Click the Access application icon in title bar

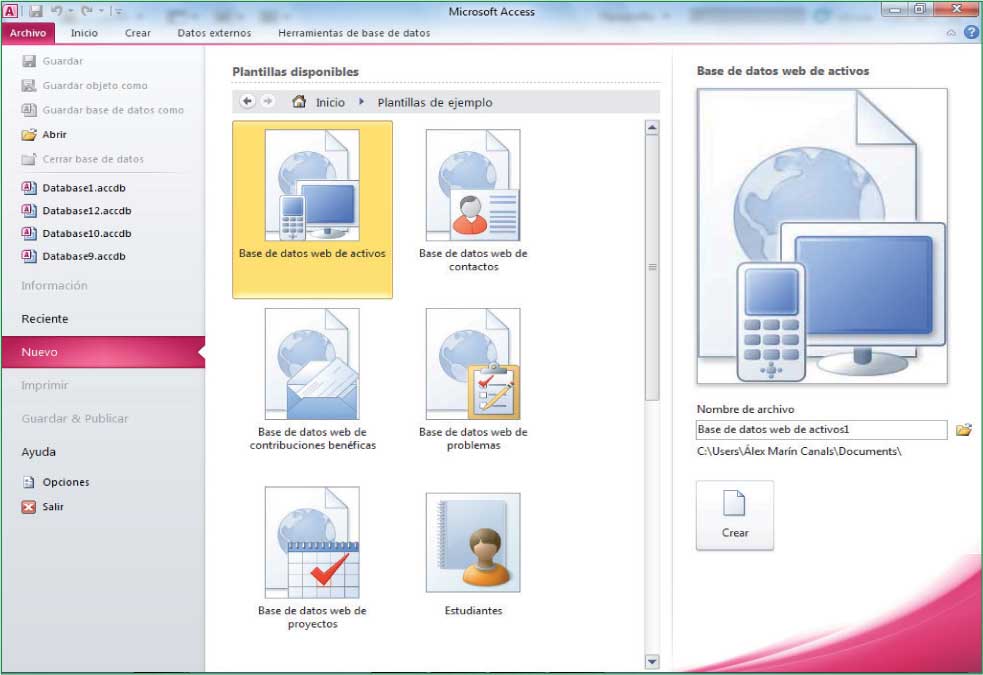(x=11, y=11)
